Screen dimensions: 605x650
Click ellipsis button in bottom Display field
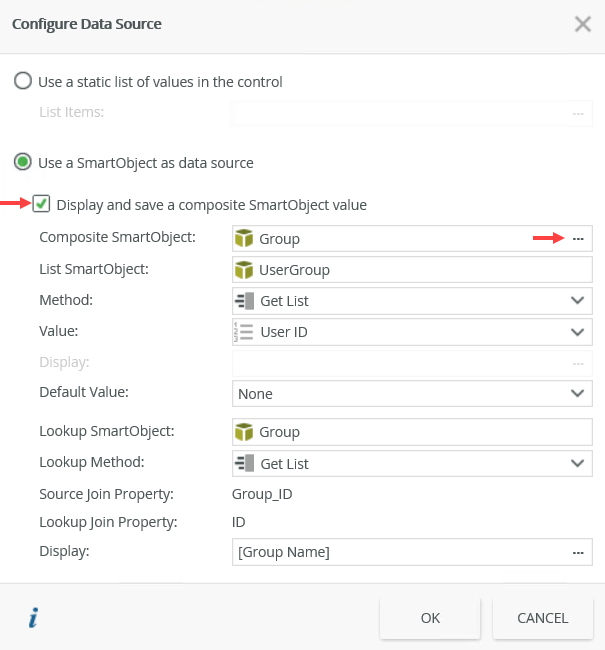click(x=577, y=552)
